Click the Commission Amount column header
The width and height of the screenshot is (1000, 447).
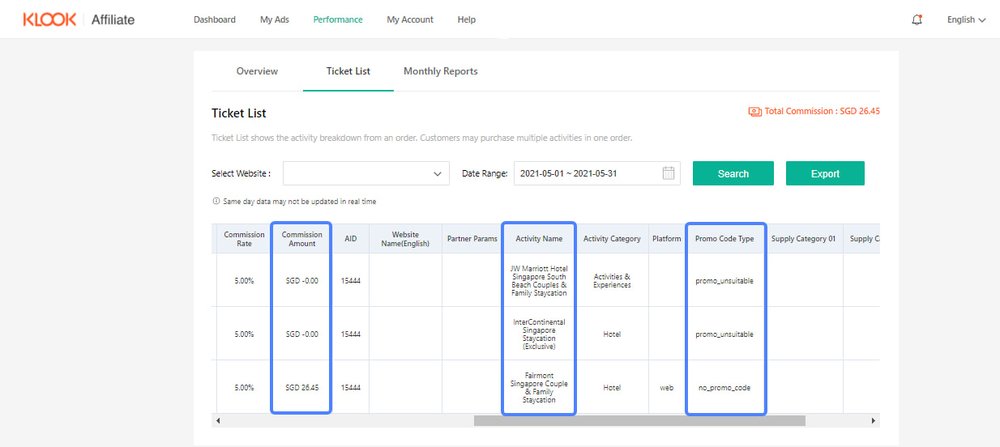pos(302,239)
